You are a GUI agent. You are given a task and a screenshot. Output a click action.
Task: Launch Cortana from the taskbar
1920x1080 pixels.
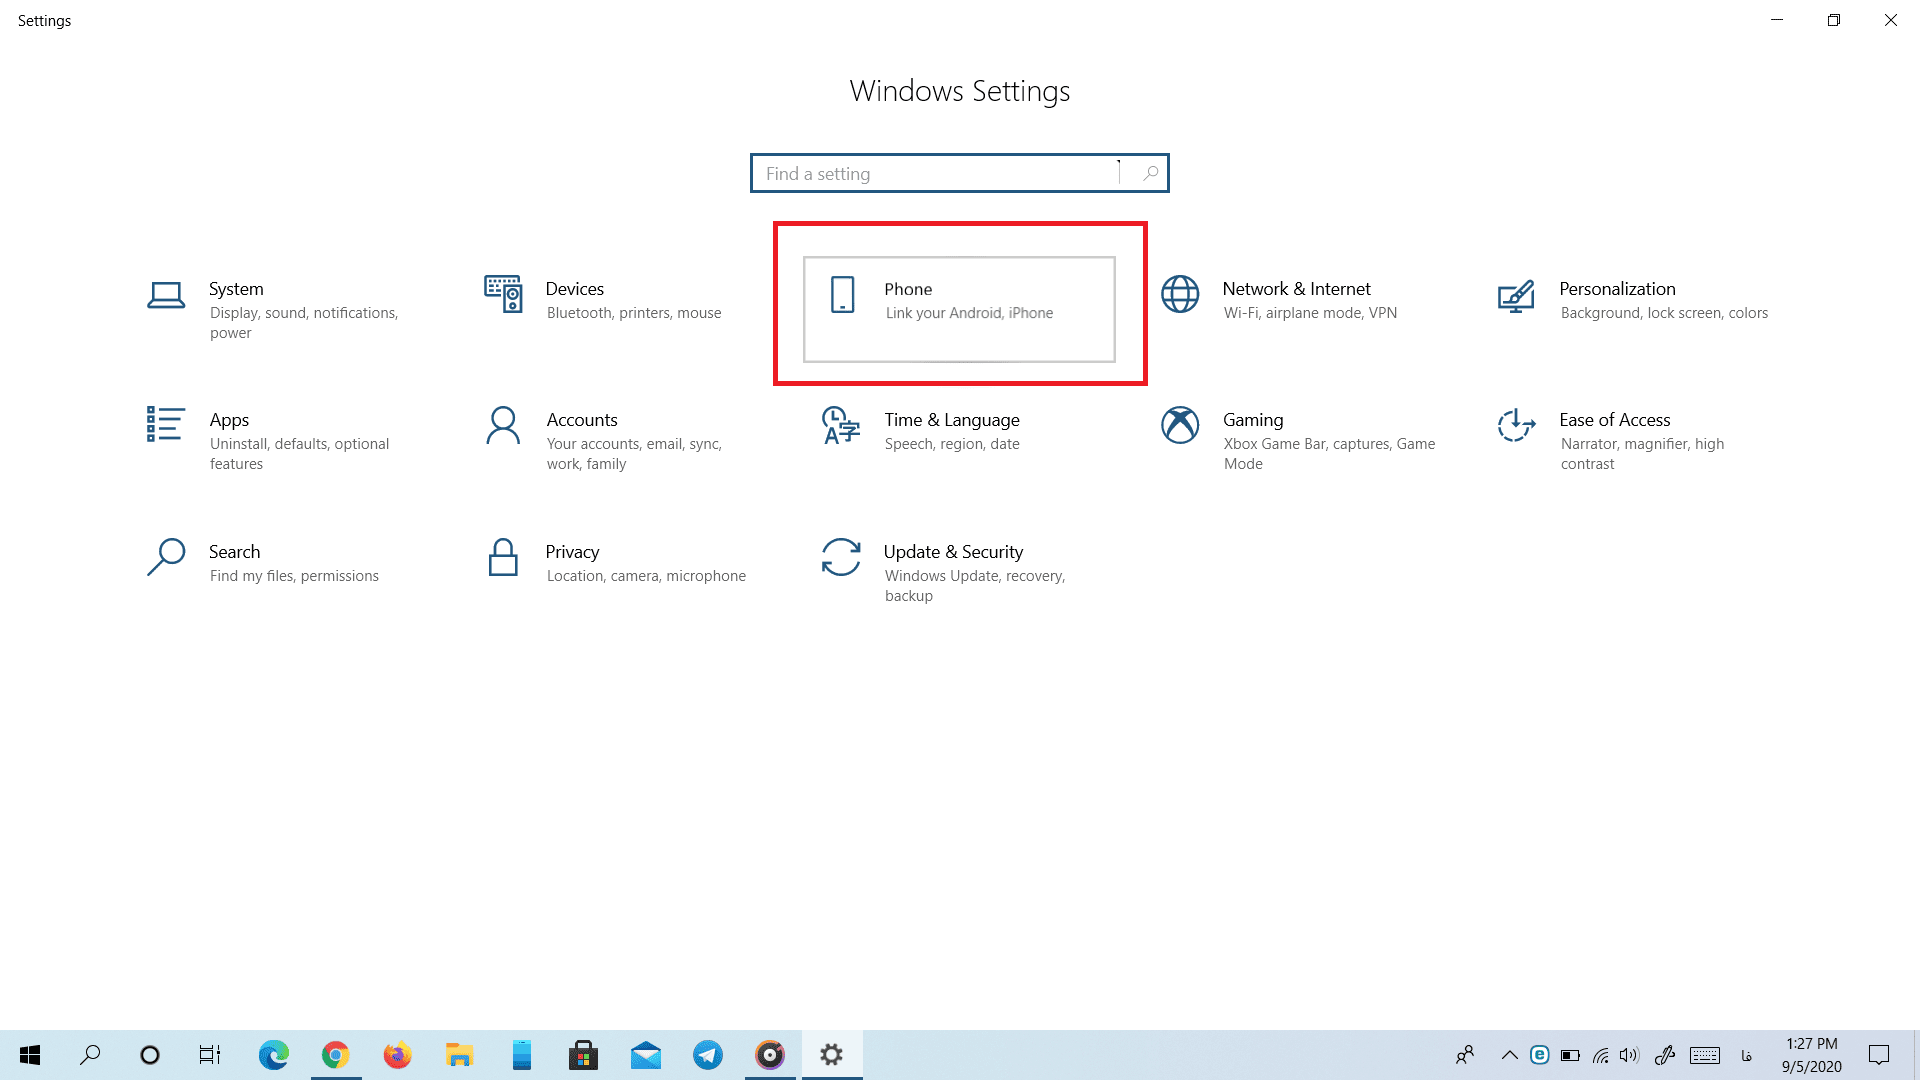point(150,1055)
